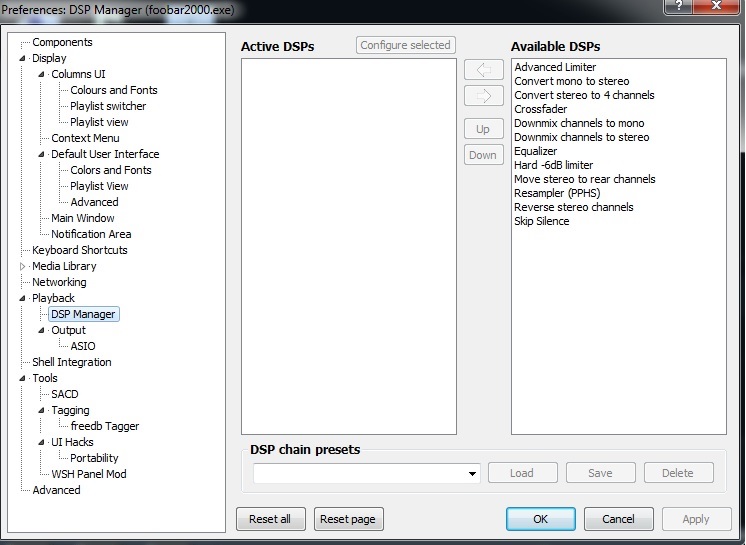Viewport: 746px width, 545px height.
Task: Choose Crossfader in the Available DSPs list
Action: coord(541,109)
